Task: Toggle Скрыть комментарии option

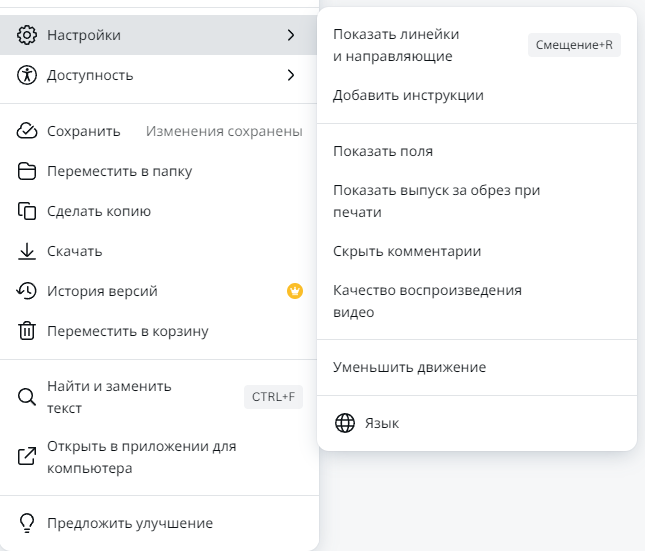Action: click(x=407, y=251)
